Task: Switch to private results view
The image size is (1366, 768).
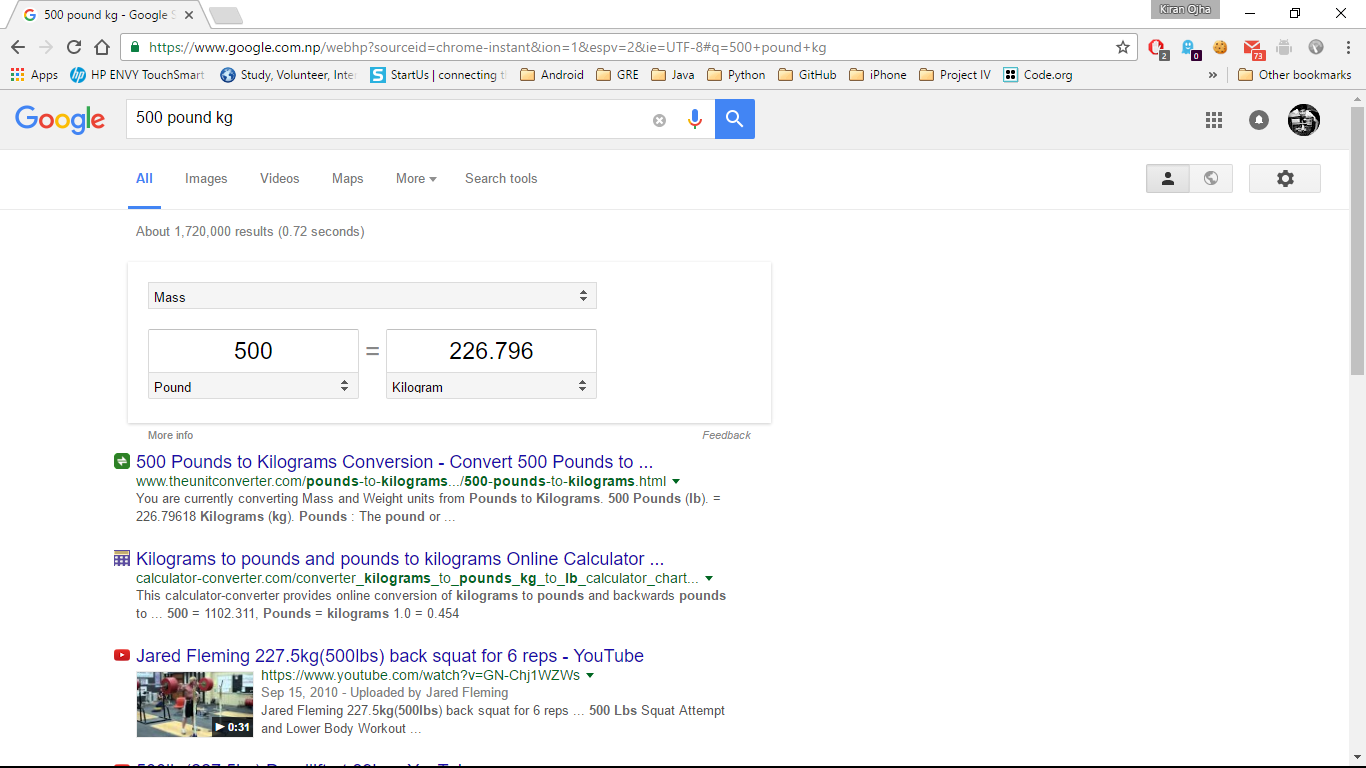Action: 1167,178
